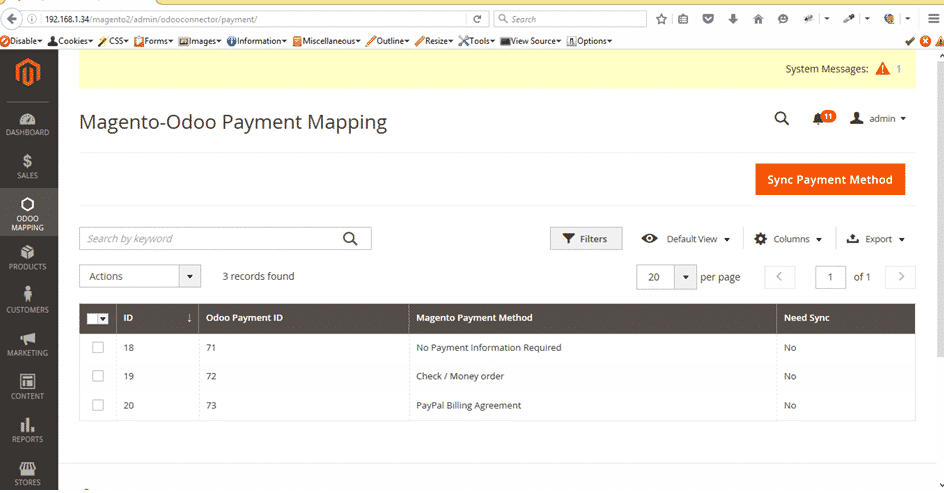Select the checkbox for row ID 20
944x493 pixels.
pyautogui.click(x=98, y=405)
